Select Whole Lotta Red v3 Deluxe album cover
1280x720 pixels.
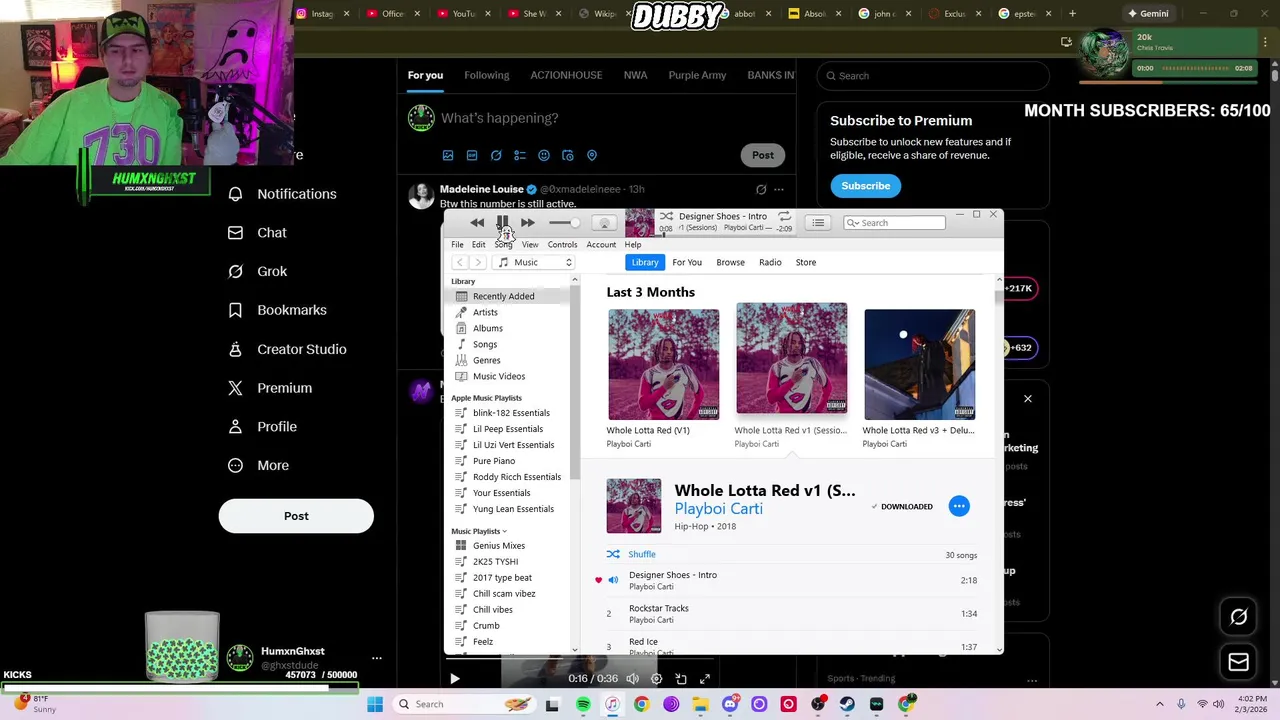tap(919, 364)
